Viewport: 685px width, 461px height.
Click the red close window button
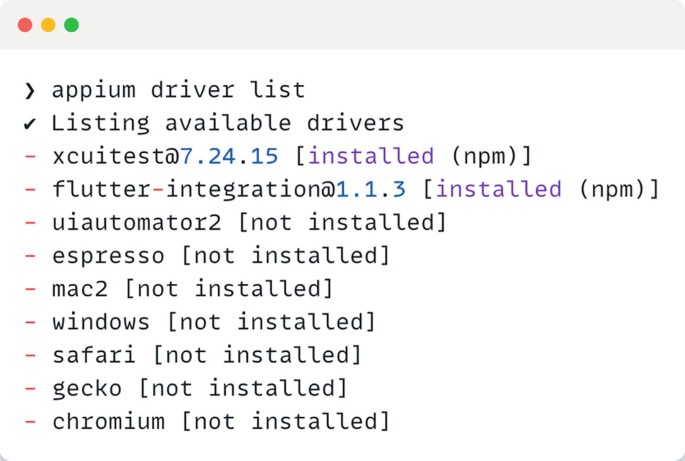(25, 24)
